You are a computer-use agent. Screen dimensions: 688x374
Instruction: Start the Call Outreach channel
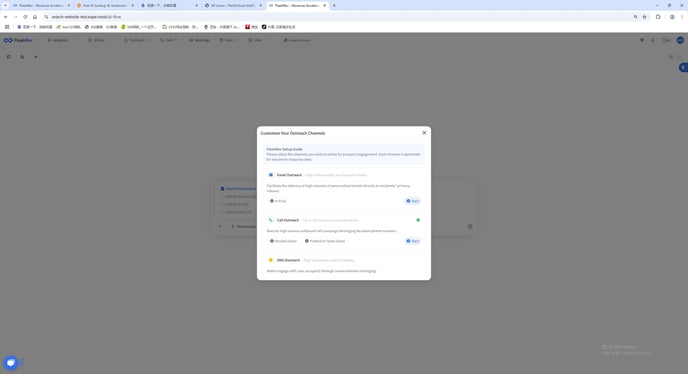412,241
